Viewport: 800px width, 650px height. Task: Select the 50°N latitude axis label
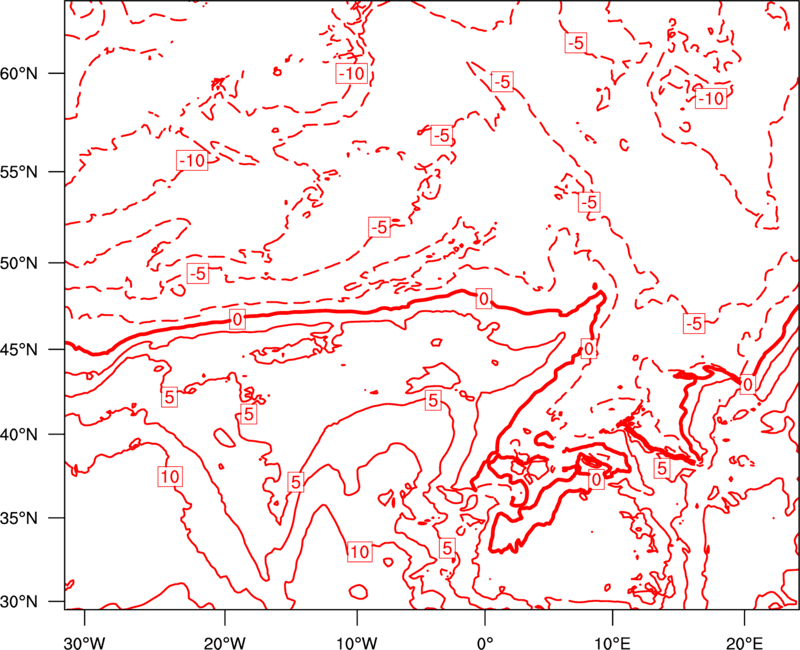19,263
